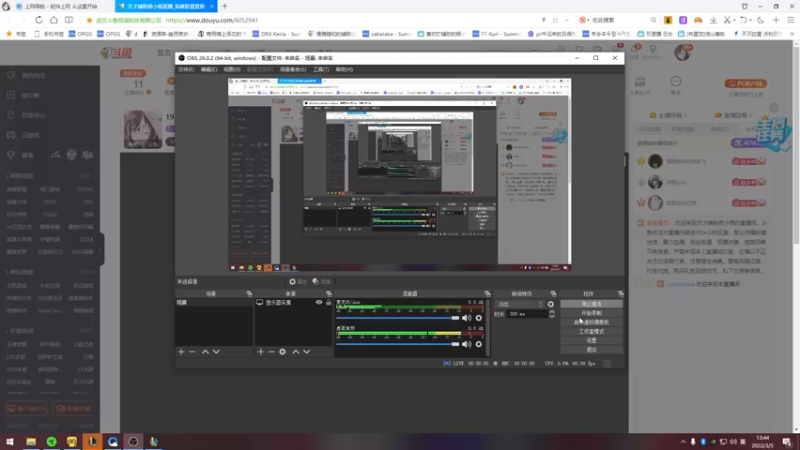Click Stop Streaming button in controls
The height and width of the screenshot is (450, 800).
coord(591,304)
